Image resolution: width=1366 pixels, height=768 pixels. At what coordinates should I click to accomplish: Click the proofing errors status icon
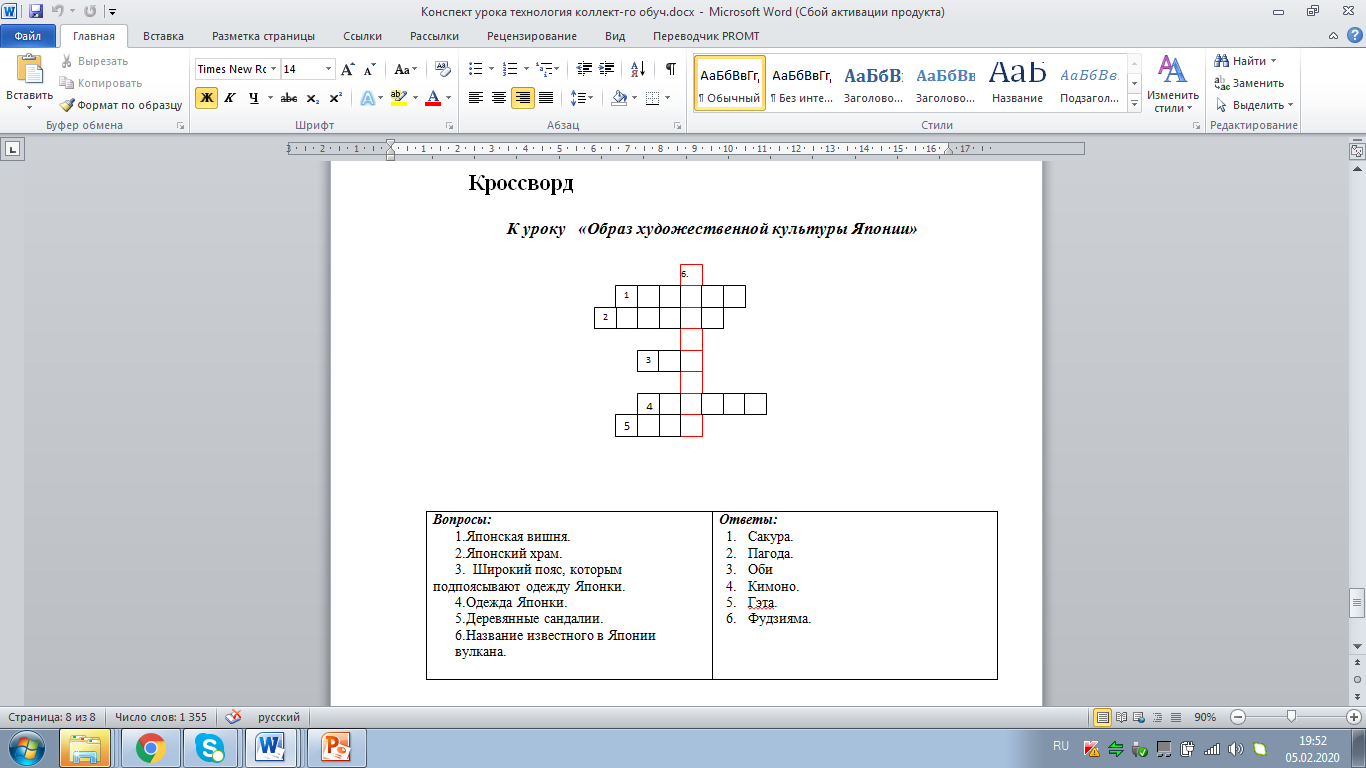point(234,717)
